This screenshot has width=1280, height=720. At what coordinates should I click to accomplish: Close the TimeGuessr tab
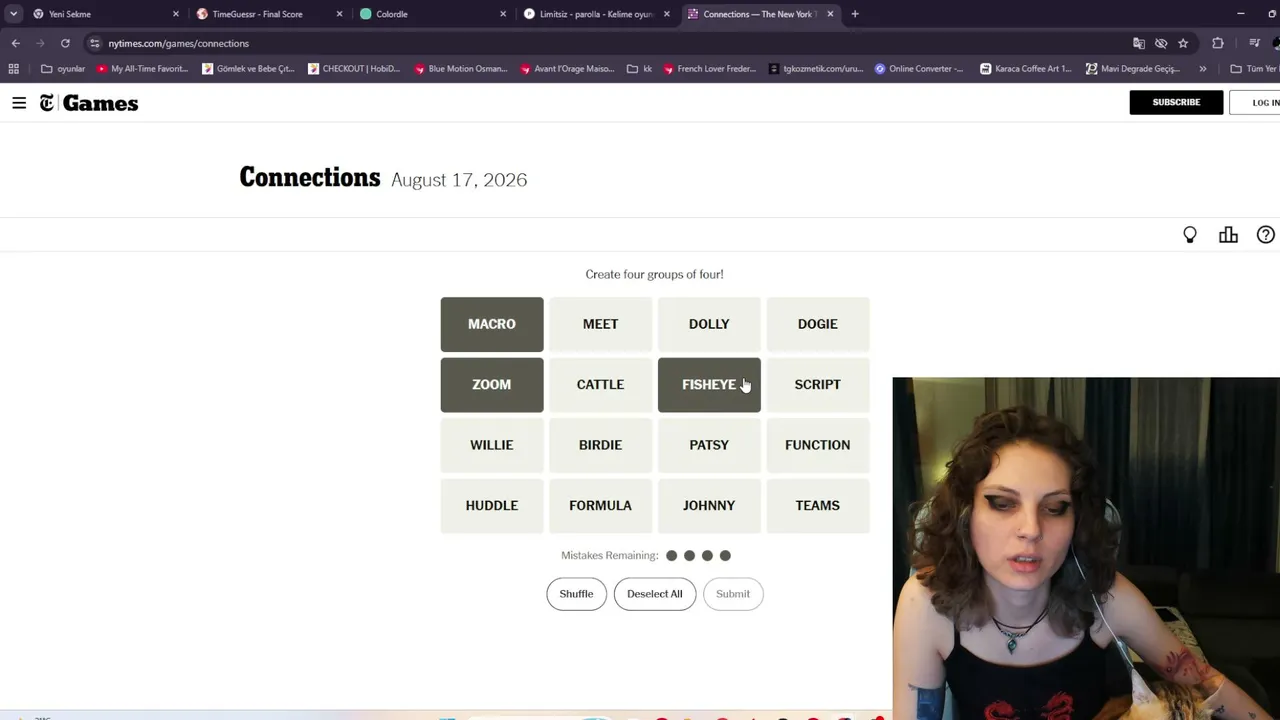(339, 14)
